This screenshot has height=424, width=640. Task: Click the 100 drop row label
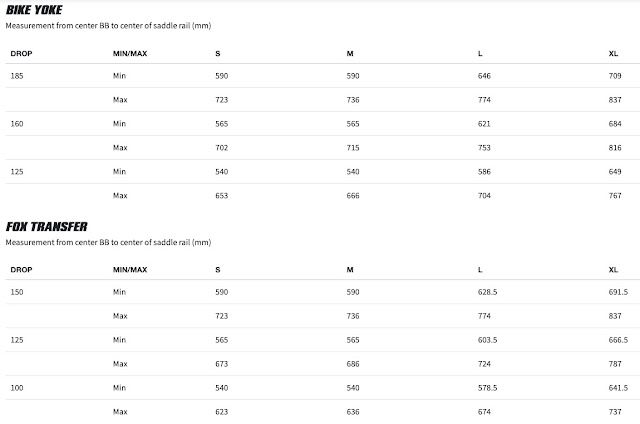[17, 388]
